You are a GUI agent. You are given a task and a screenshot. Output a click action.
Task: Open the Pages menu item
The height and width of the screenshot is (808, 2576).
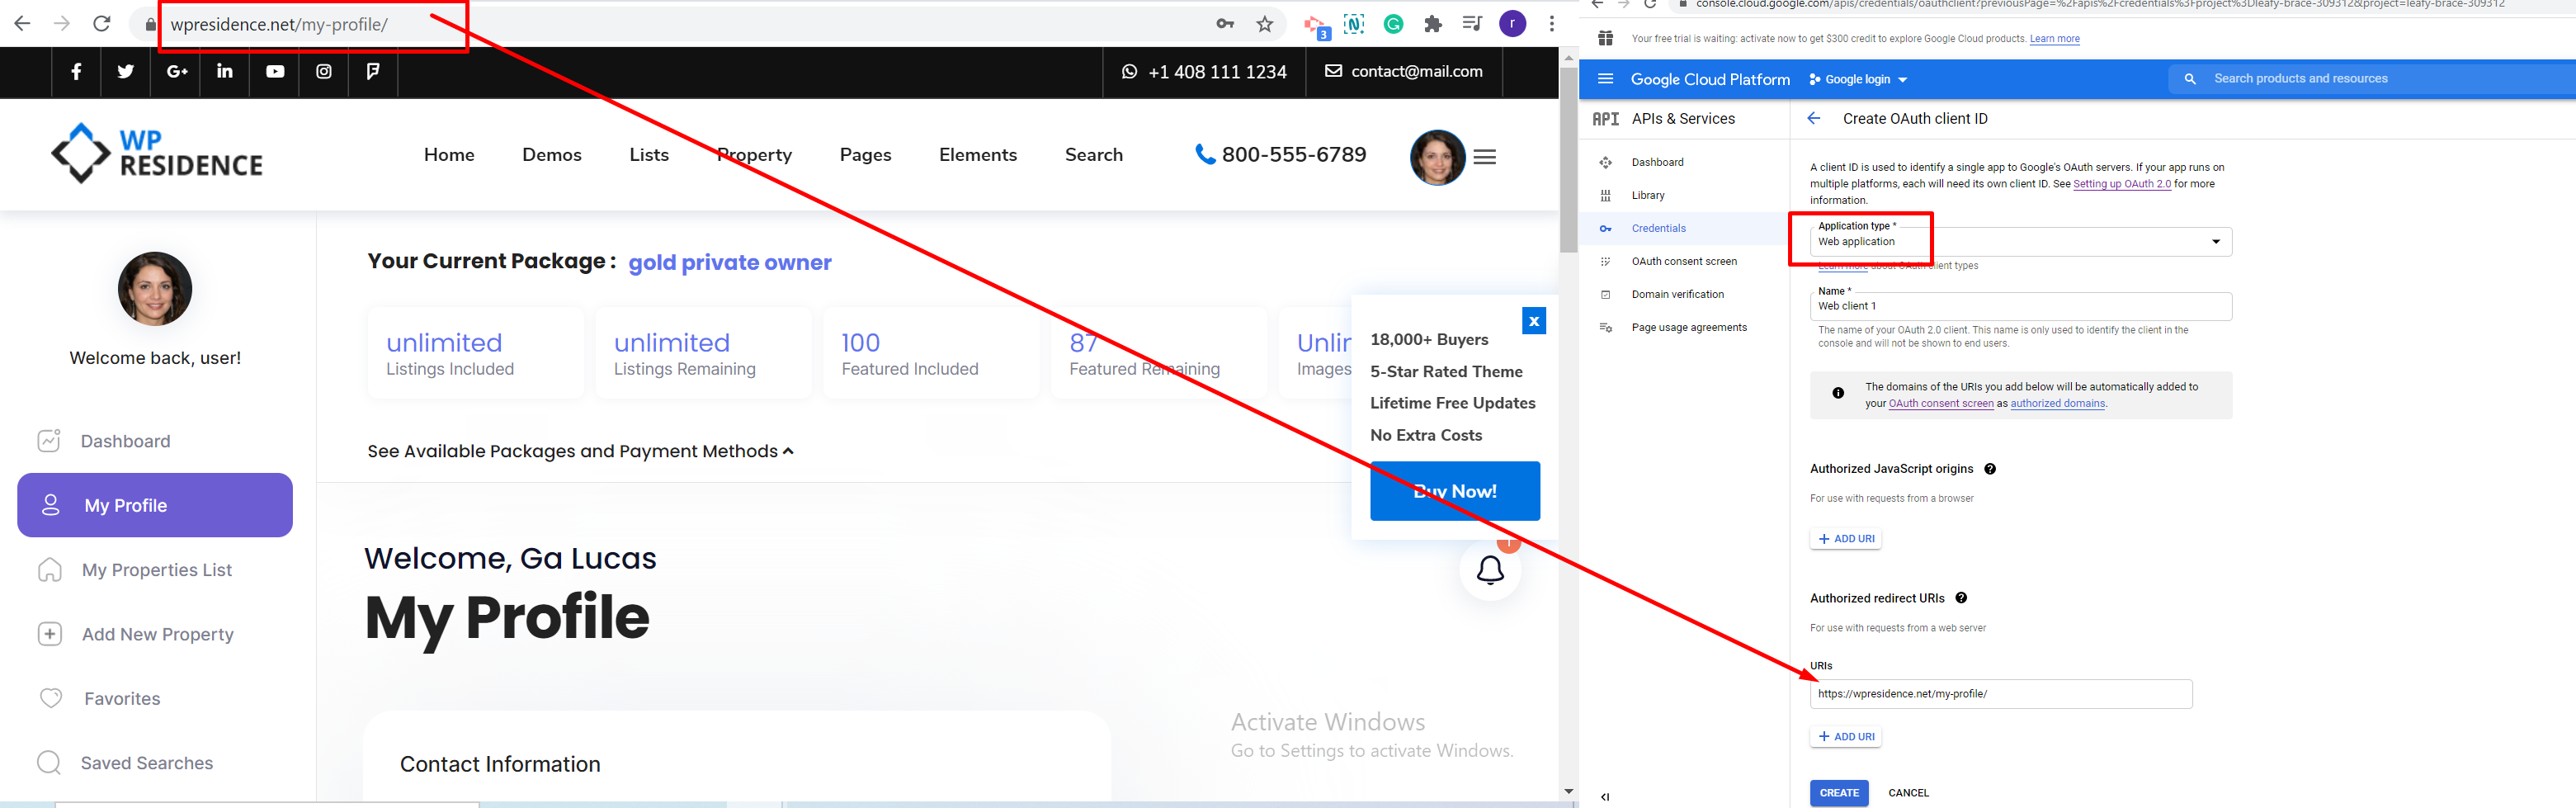click(x=865, y=155)
